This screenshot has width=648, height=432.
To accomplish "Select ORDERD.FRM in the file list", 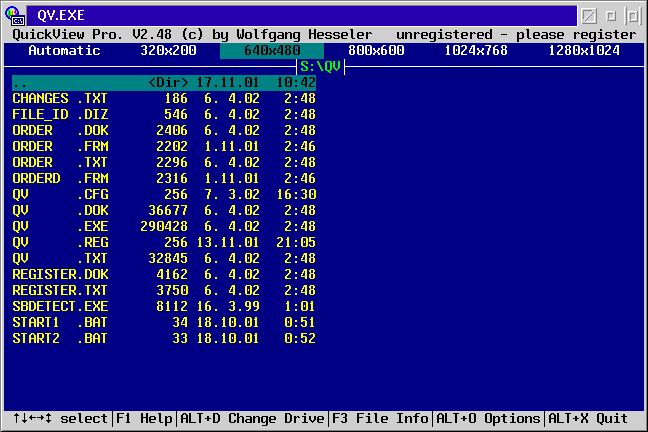I will (x=164, y=179).
